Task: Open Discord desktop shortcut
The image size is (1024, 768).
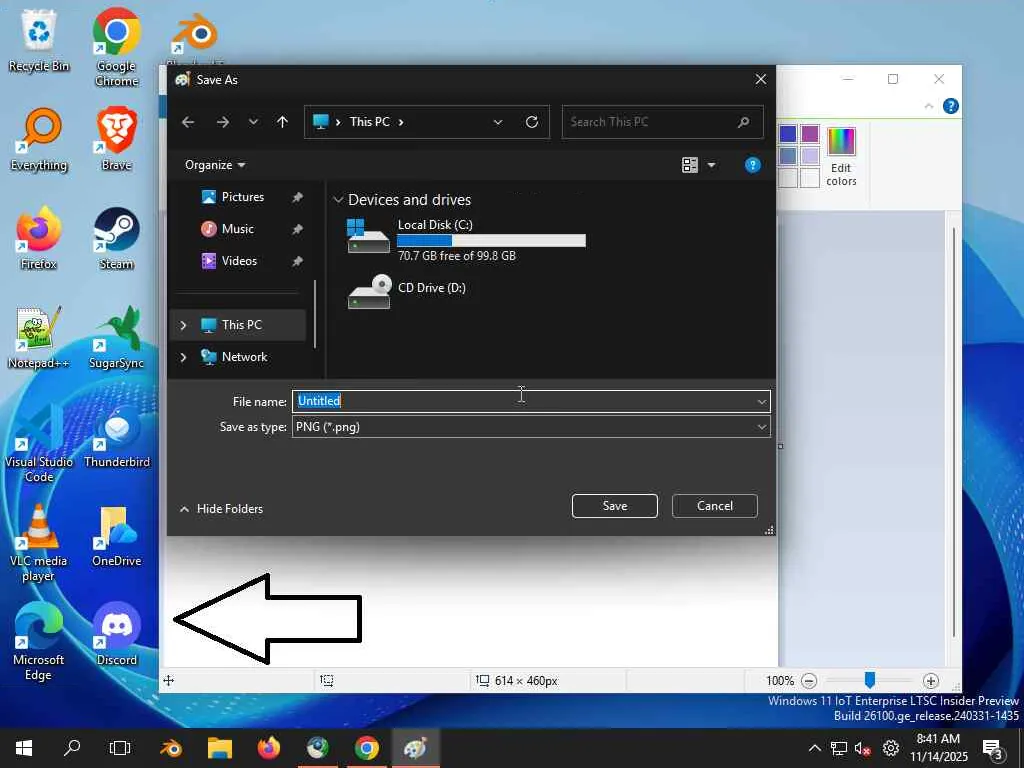Action: tap(116, 633)
